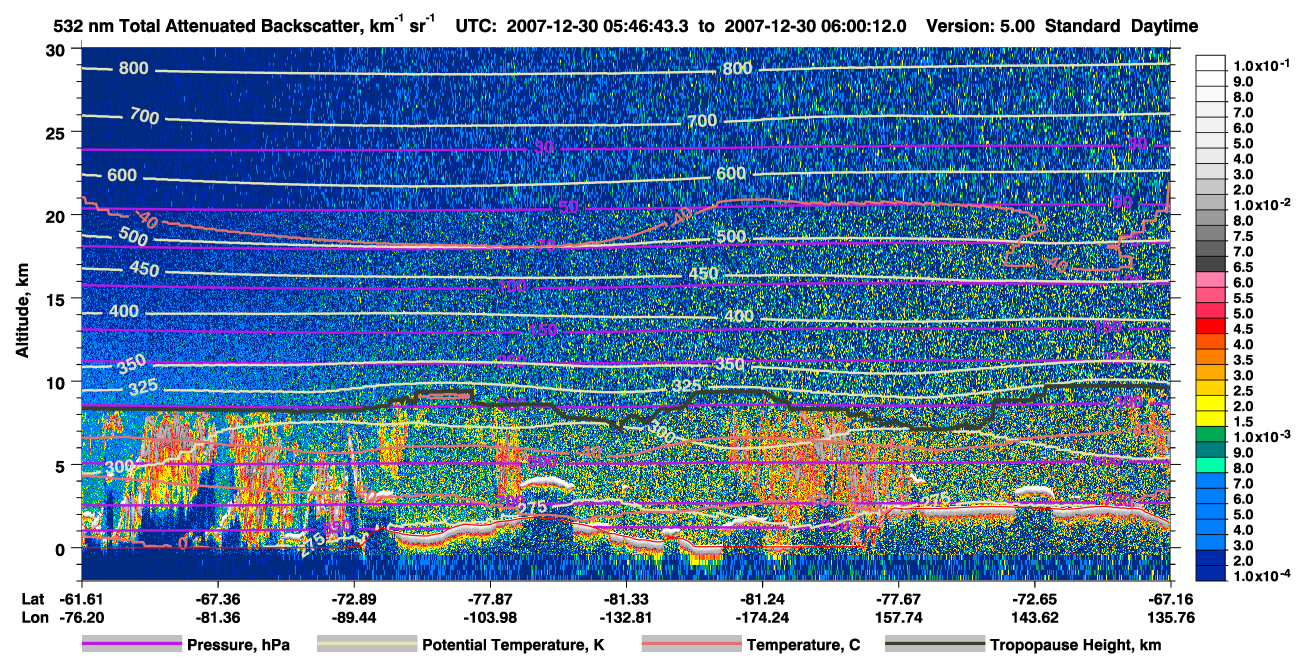Click the 'Altitude, km' axis label
1300x667 pixels.
pos(21,311)
